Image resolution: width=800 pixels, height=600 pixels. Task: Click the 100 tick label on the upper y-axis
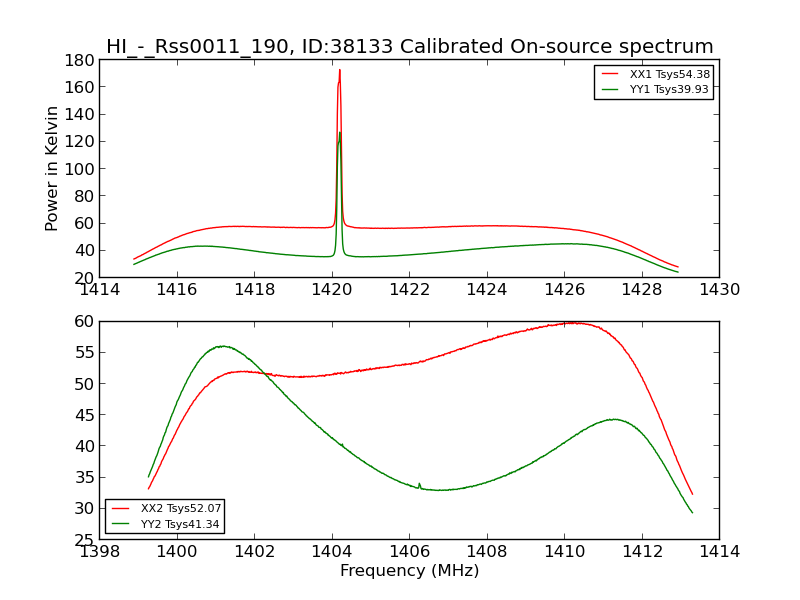79,169
